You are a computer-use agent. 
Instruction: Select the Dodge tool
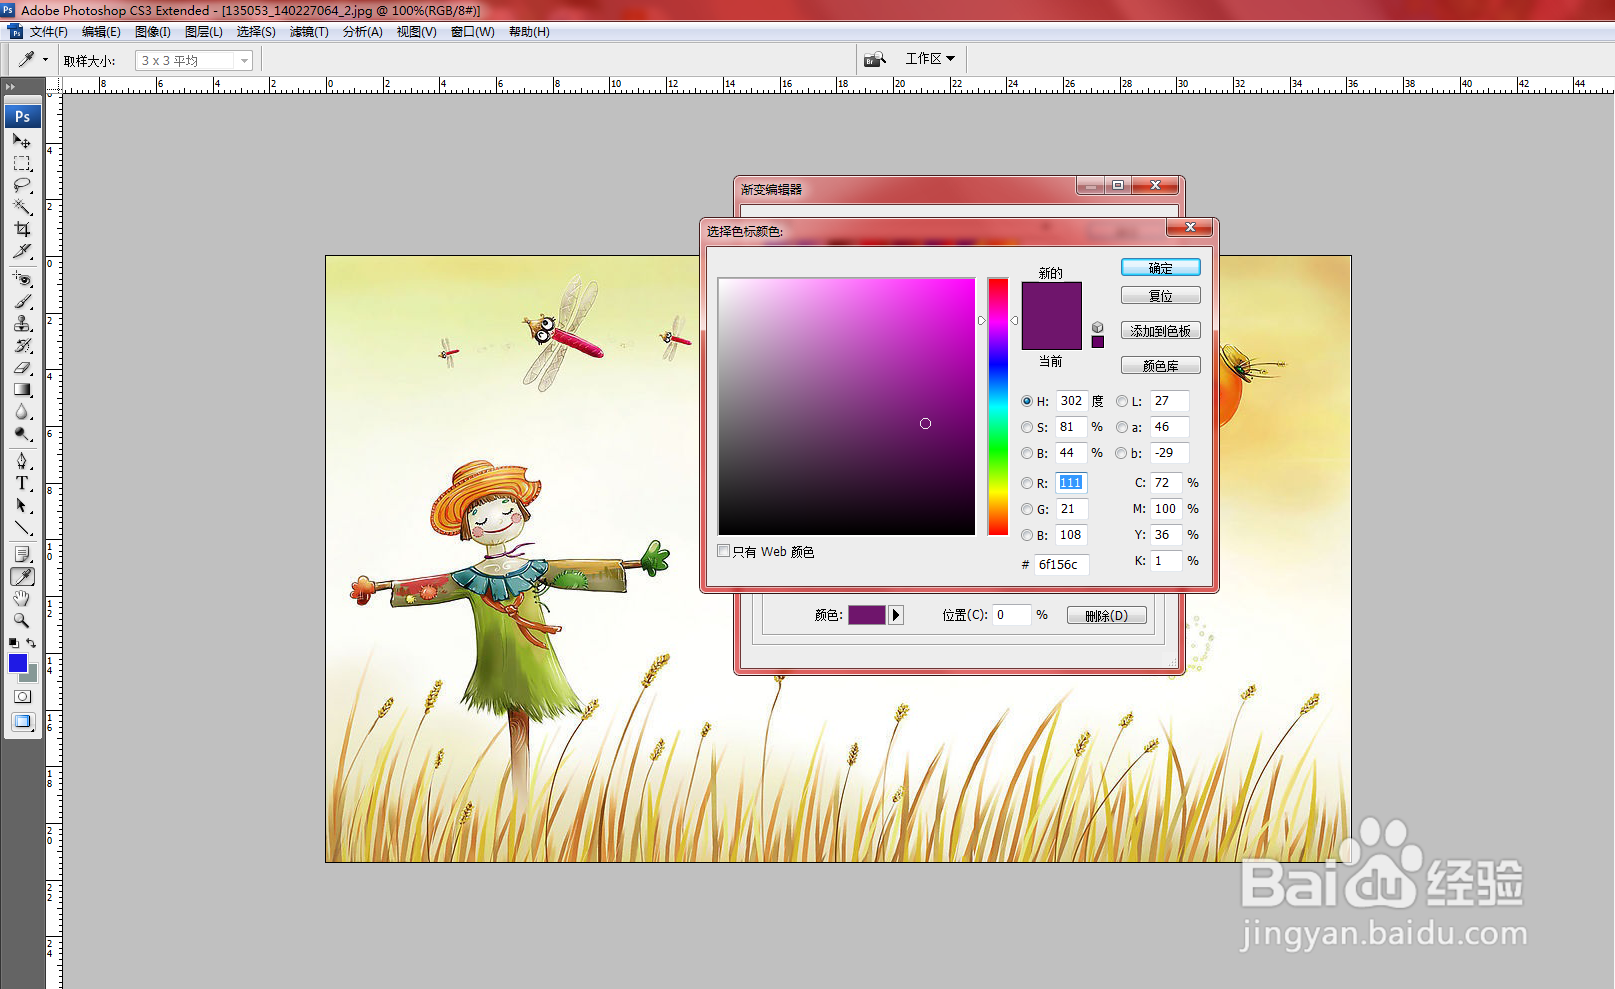click(22, 433)
